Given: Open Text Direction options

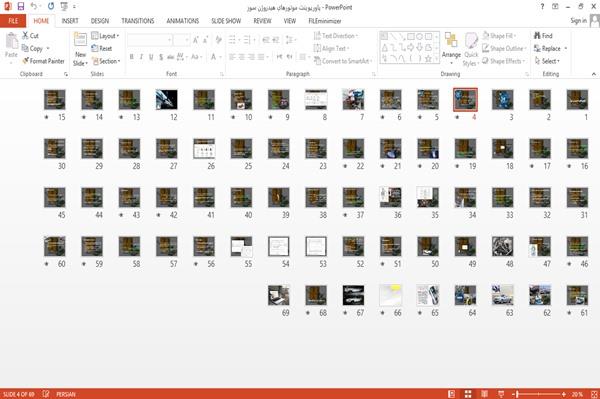Looking at the screenshot, I should [x=336, y=36].
